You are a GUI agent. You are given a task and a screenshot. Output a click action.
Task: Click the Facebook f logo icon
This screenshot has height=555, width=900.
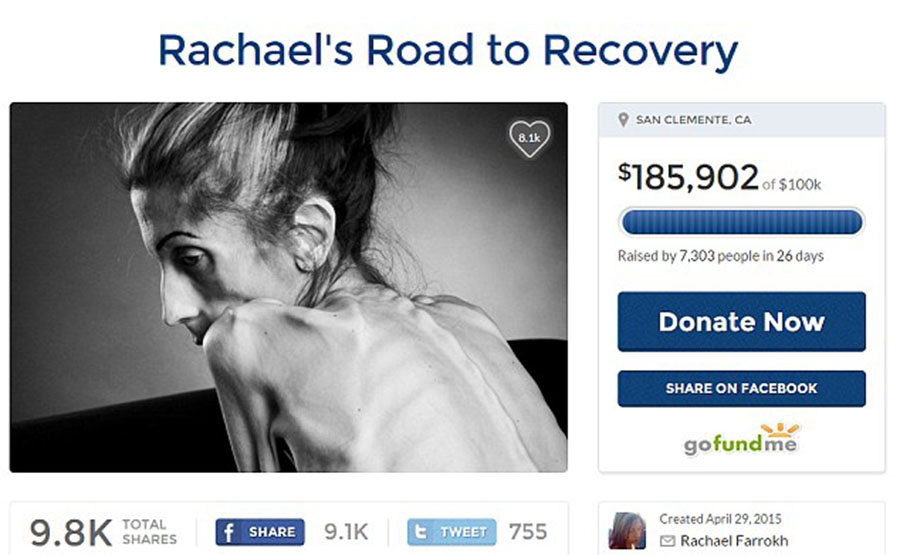click(228, 532)
